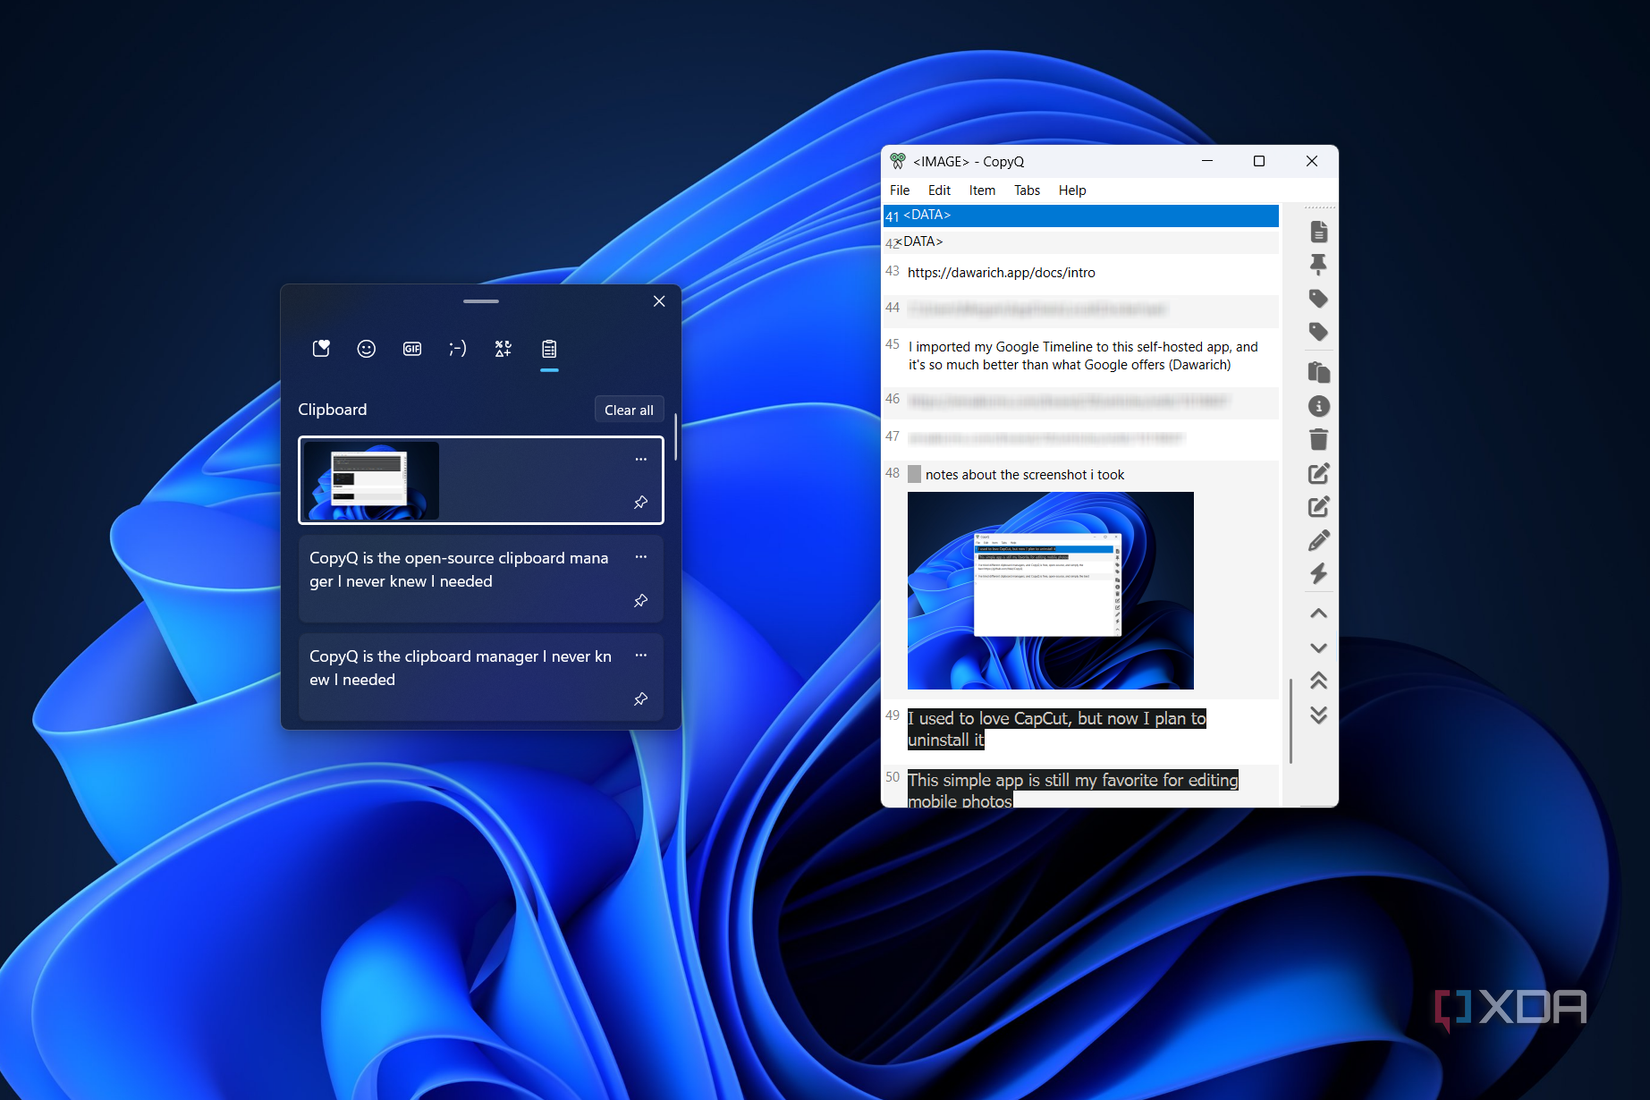This screenshot has width=1650, height=1100.
Task: Open the GIF tab in the emoji panel
Action: [412, 349]
